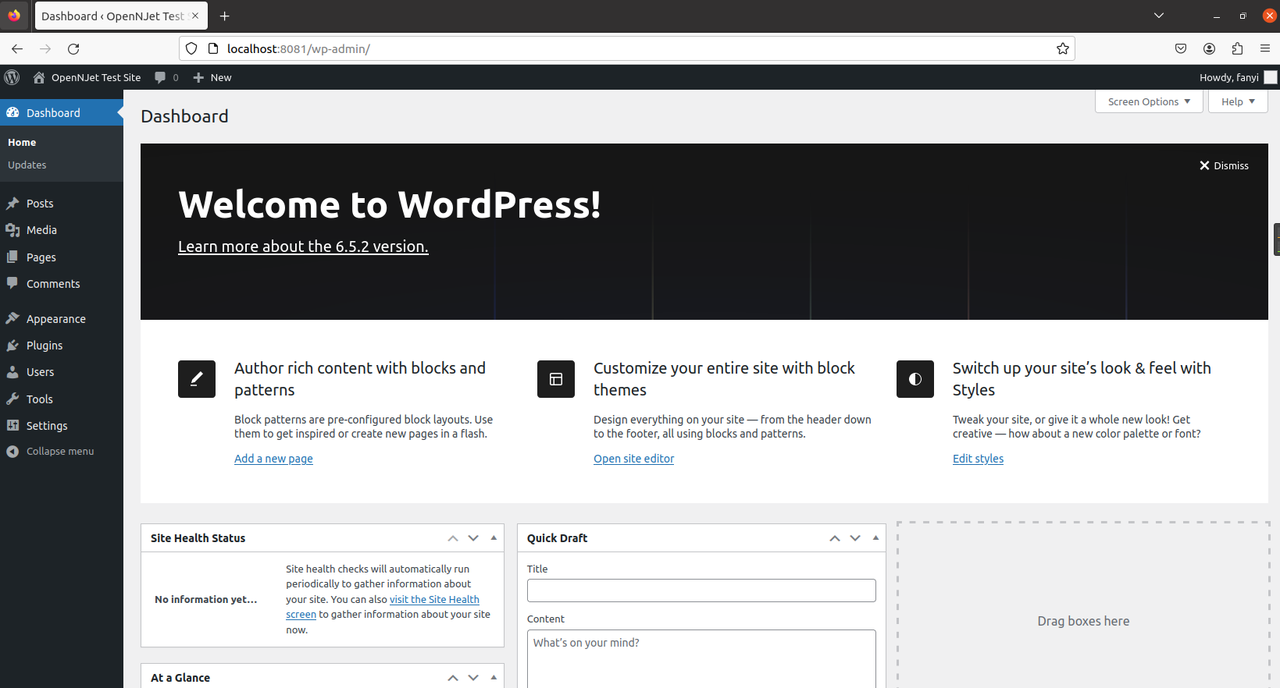Move At a Glance box up
This screenshot has height=688, width=1280.
(453, 678)
